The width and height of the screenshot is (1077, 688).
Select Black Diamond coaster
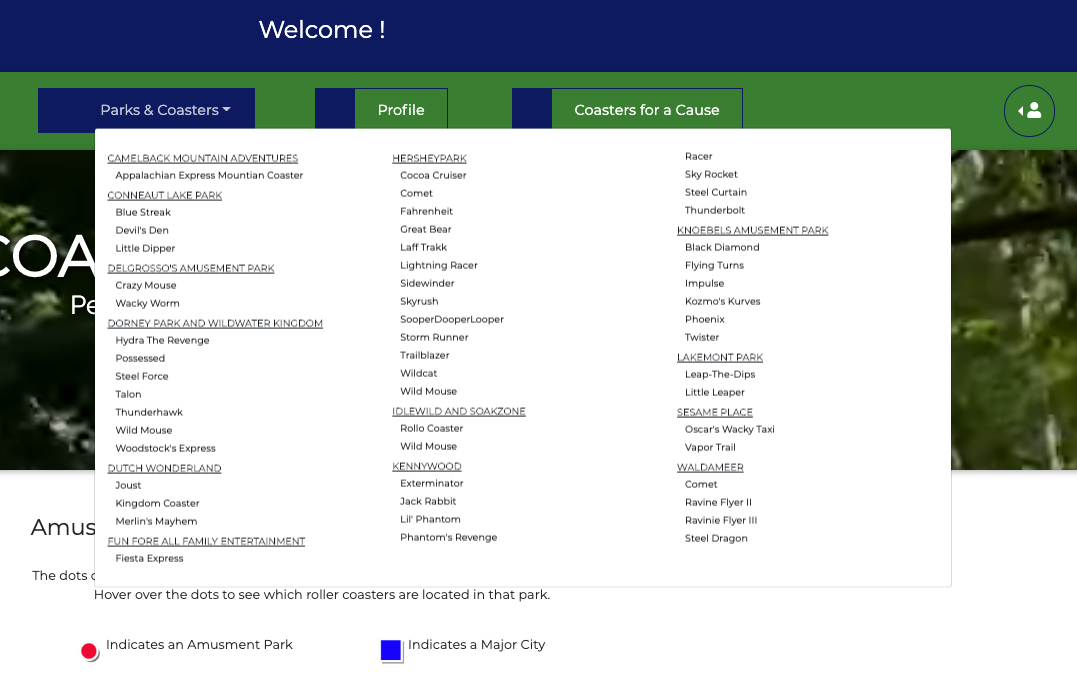click(x=722, y=246)
